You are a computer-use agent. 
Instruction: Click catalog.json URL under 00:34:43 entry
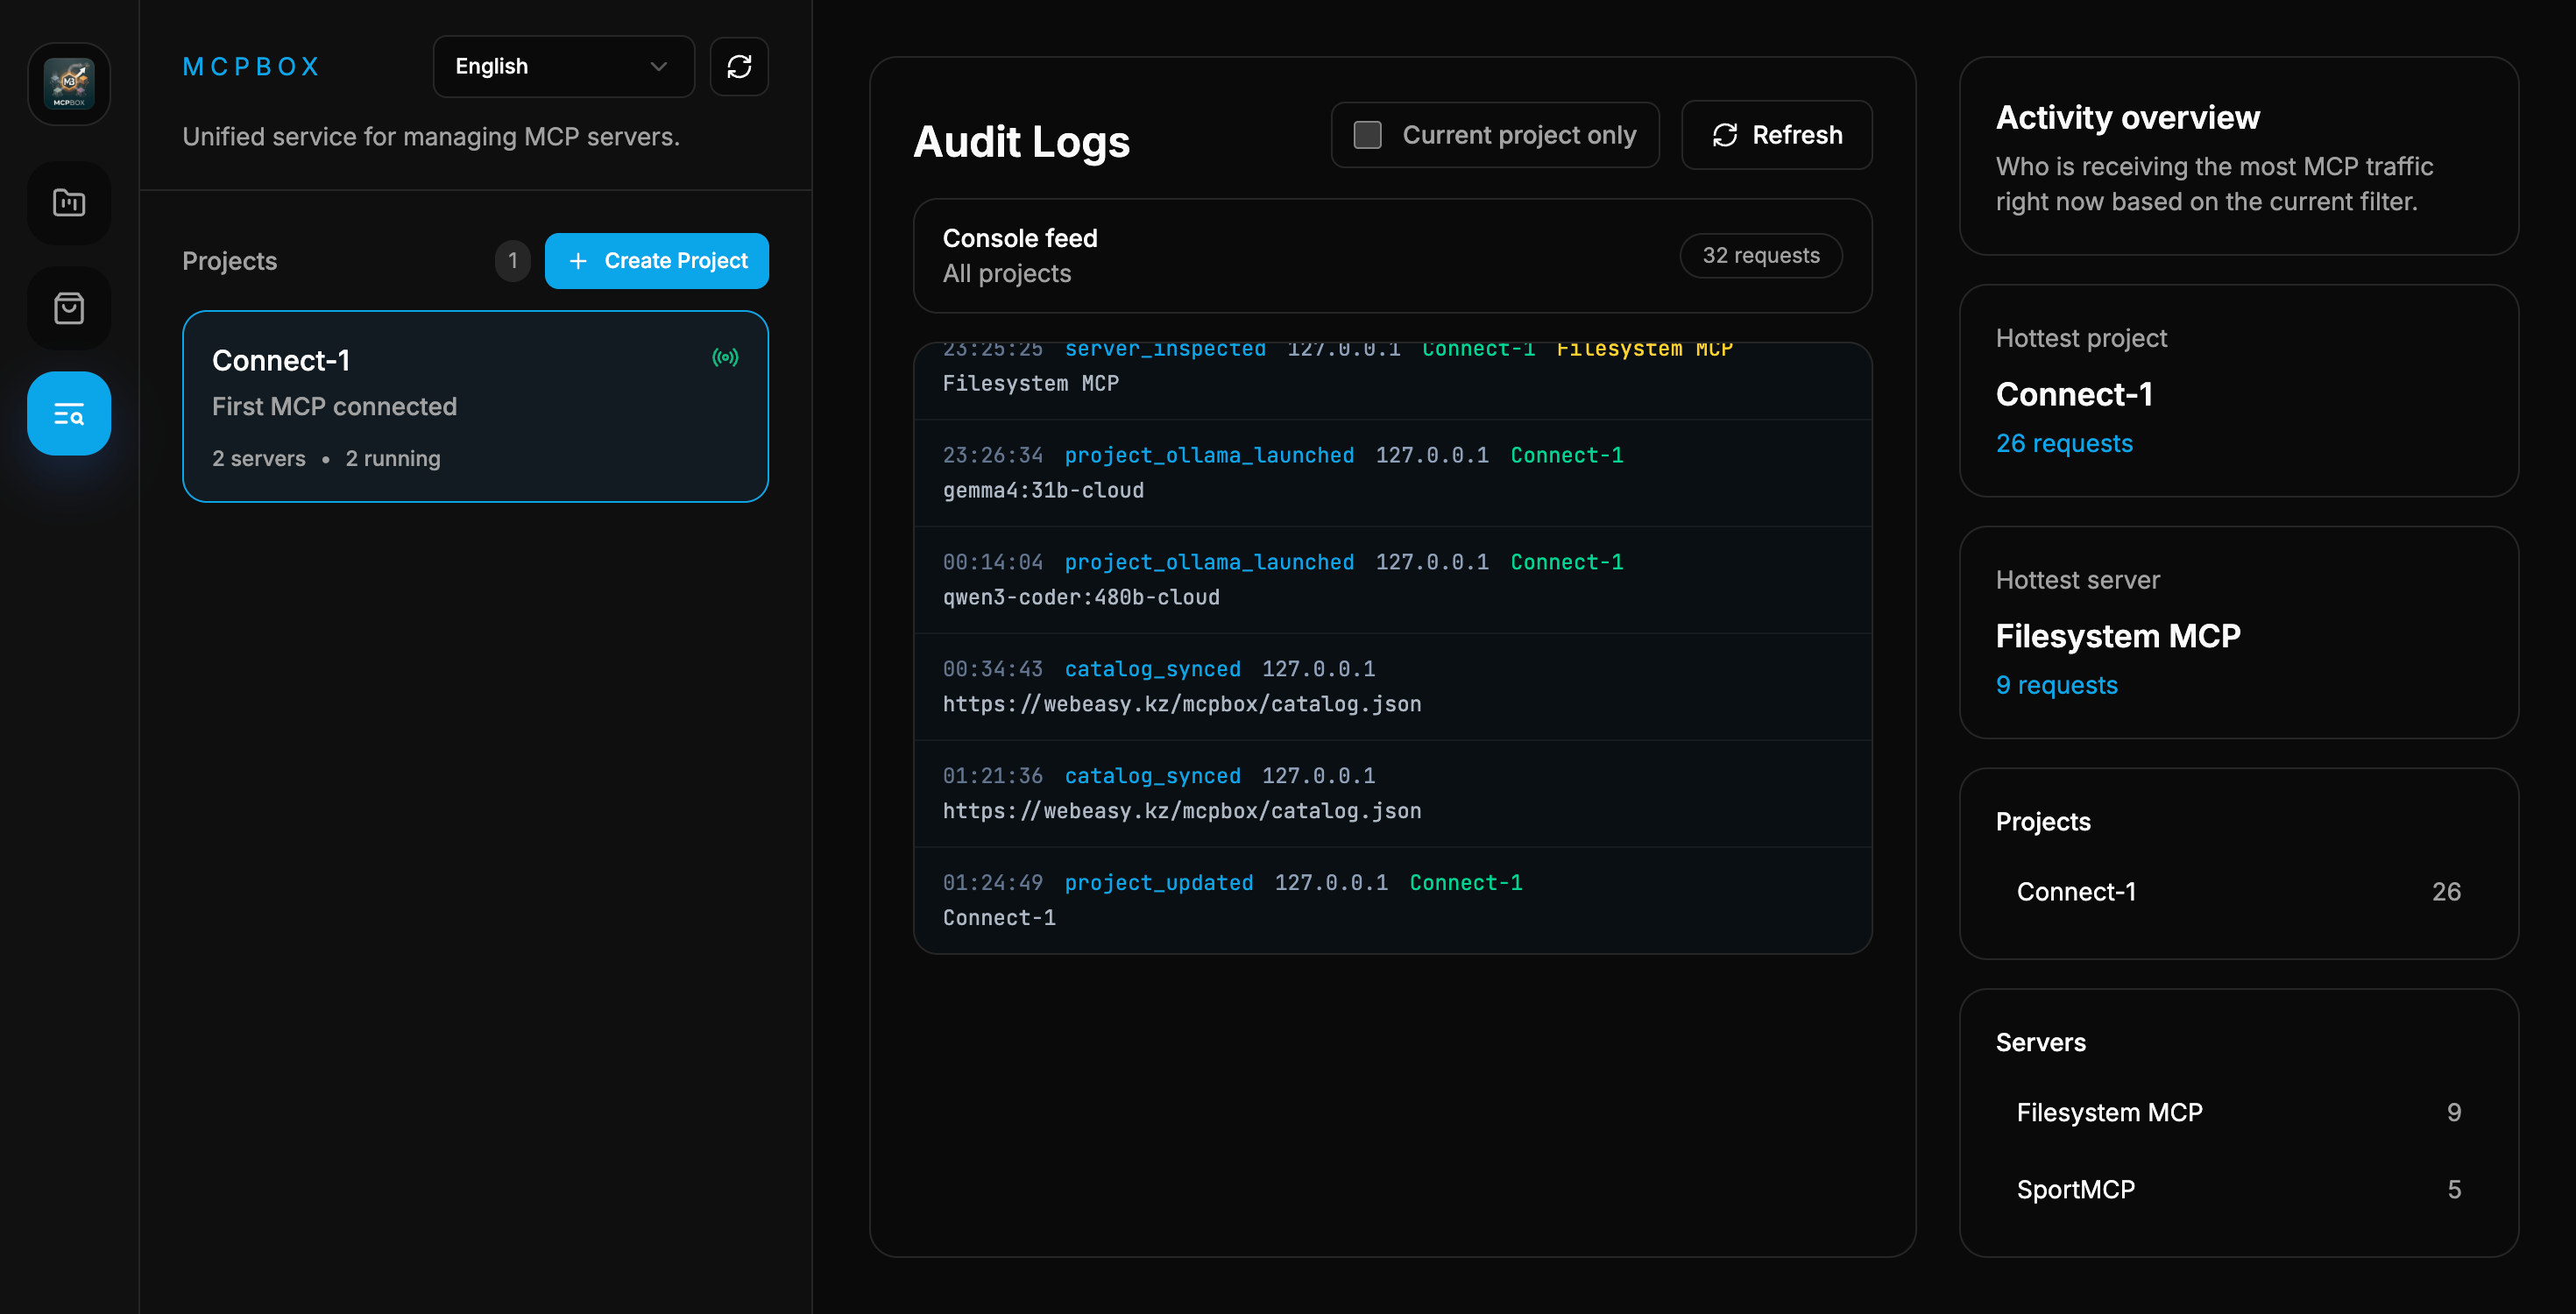point(1182,704)
